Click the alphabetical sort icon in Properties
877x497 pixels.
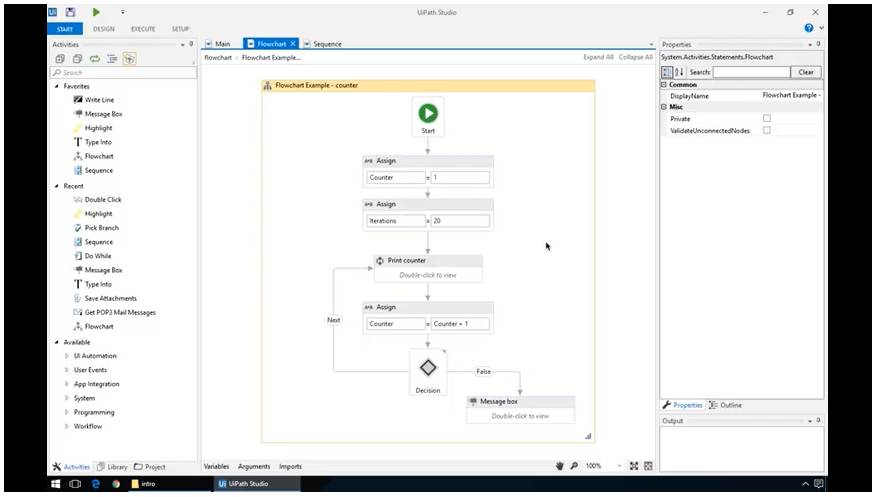tap(679, 72)
